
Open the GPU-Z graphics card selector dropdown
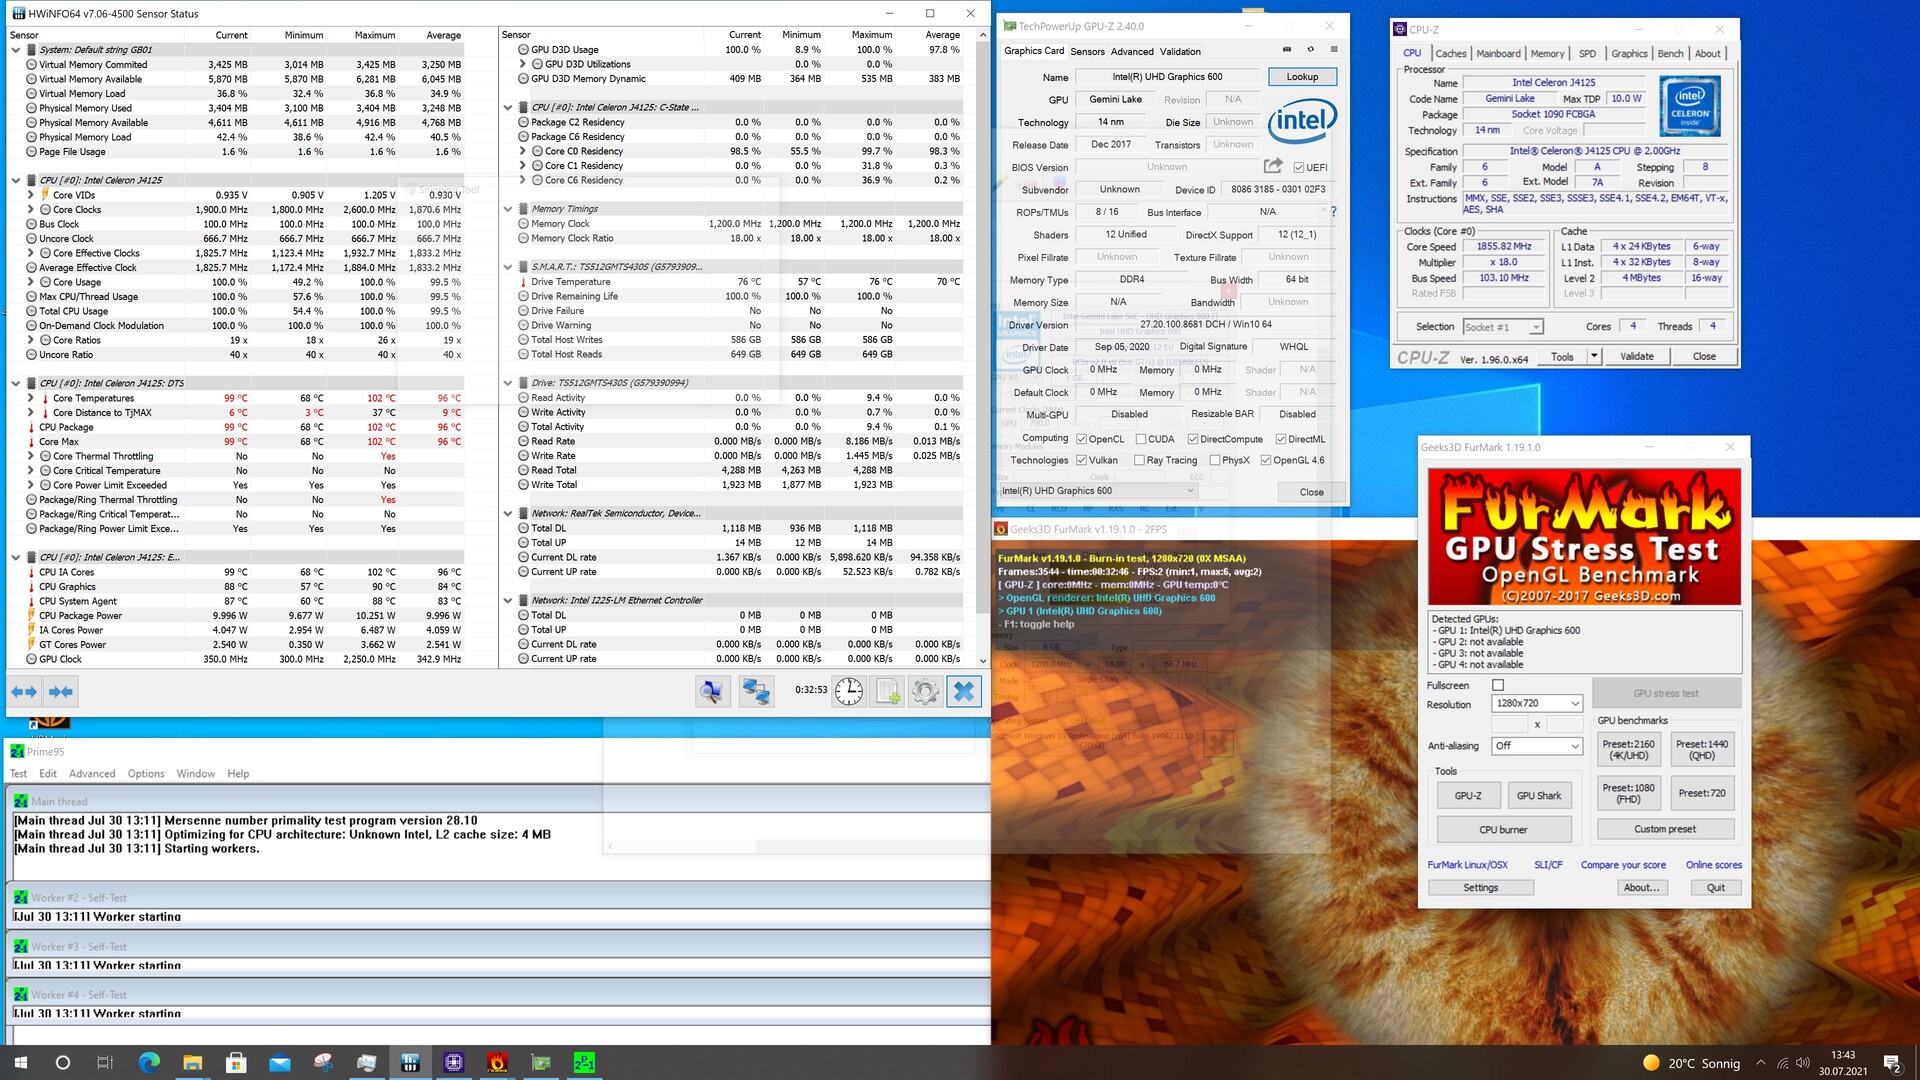pos(1098,491)
